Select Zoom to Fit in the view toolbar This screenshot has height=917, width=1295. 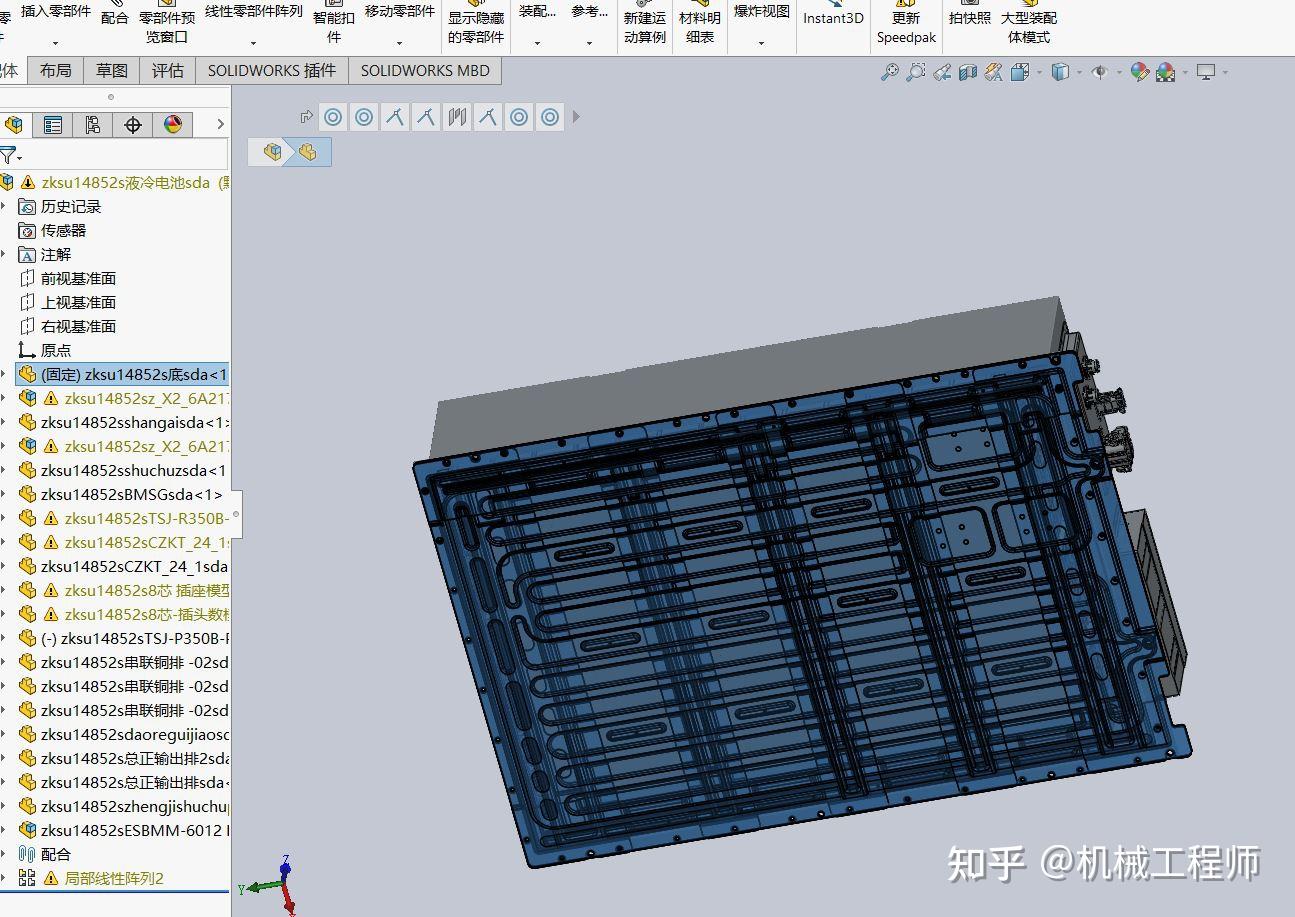[x=889, y=72]
